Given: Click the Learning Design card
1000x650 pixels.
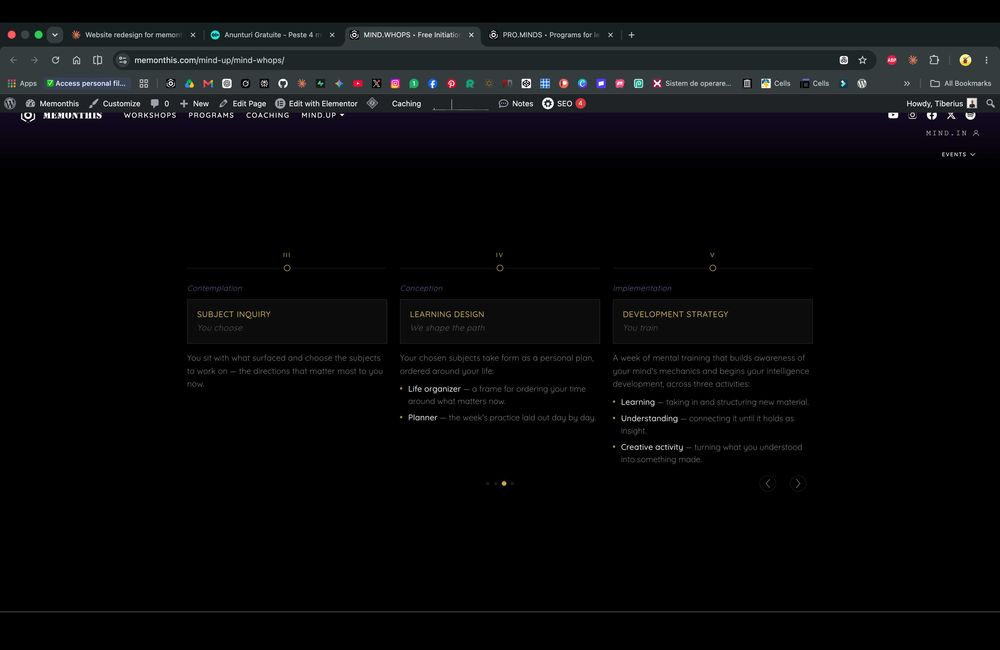Looking at the screenshot, I should coord(500,321).
